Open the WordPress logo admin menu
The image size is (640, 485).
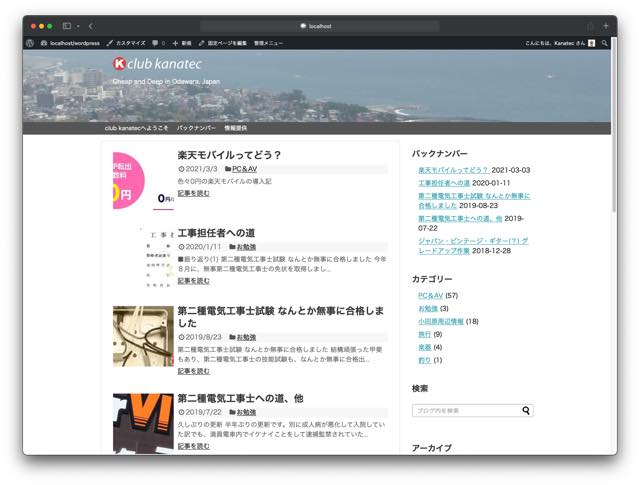click(30, 43)
